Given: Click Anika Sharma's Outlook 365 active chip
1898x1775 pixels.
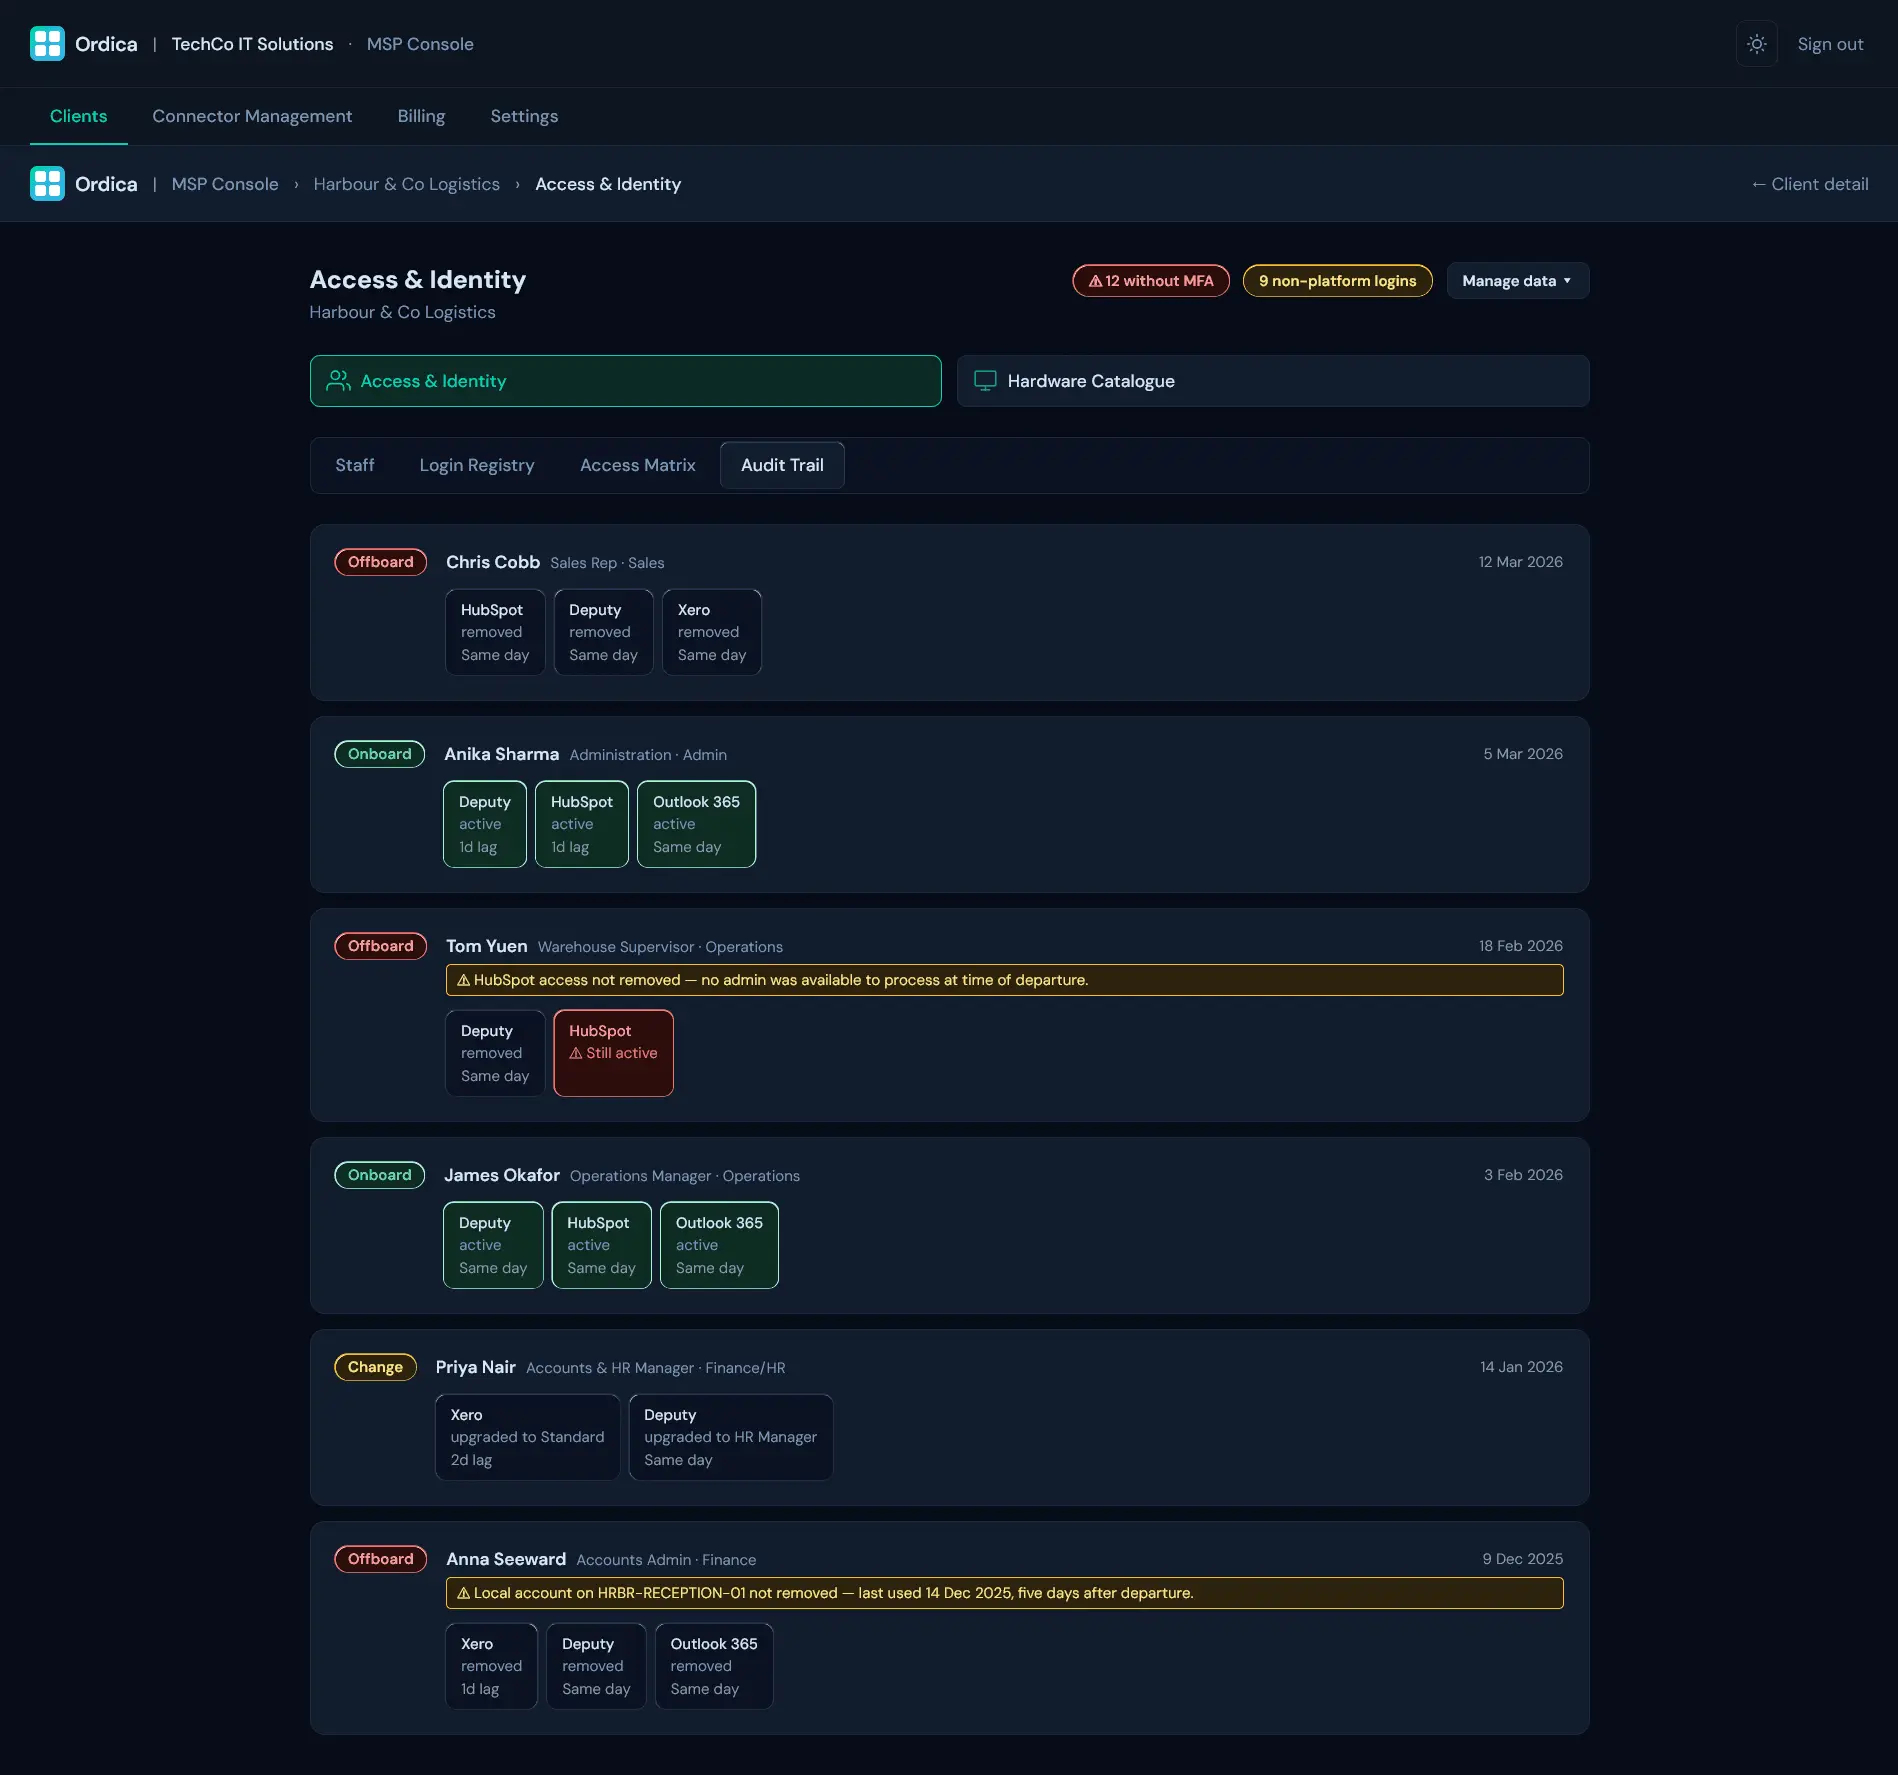Looking at the screenshot, I should coord(696,824).
